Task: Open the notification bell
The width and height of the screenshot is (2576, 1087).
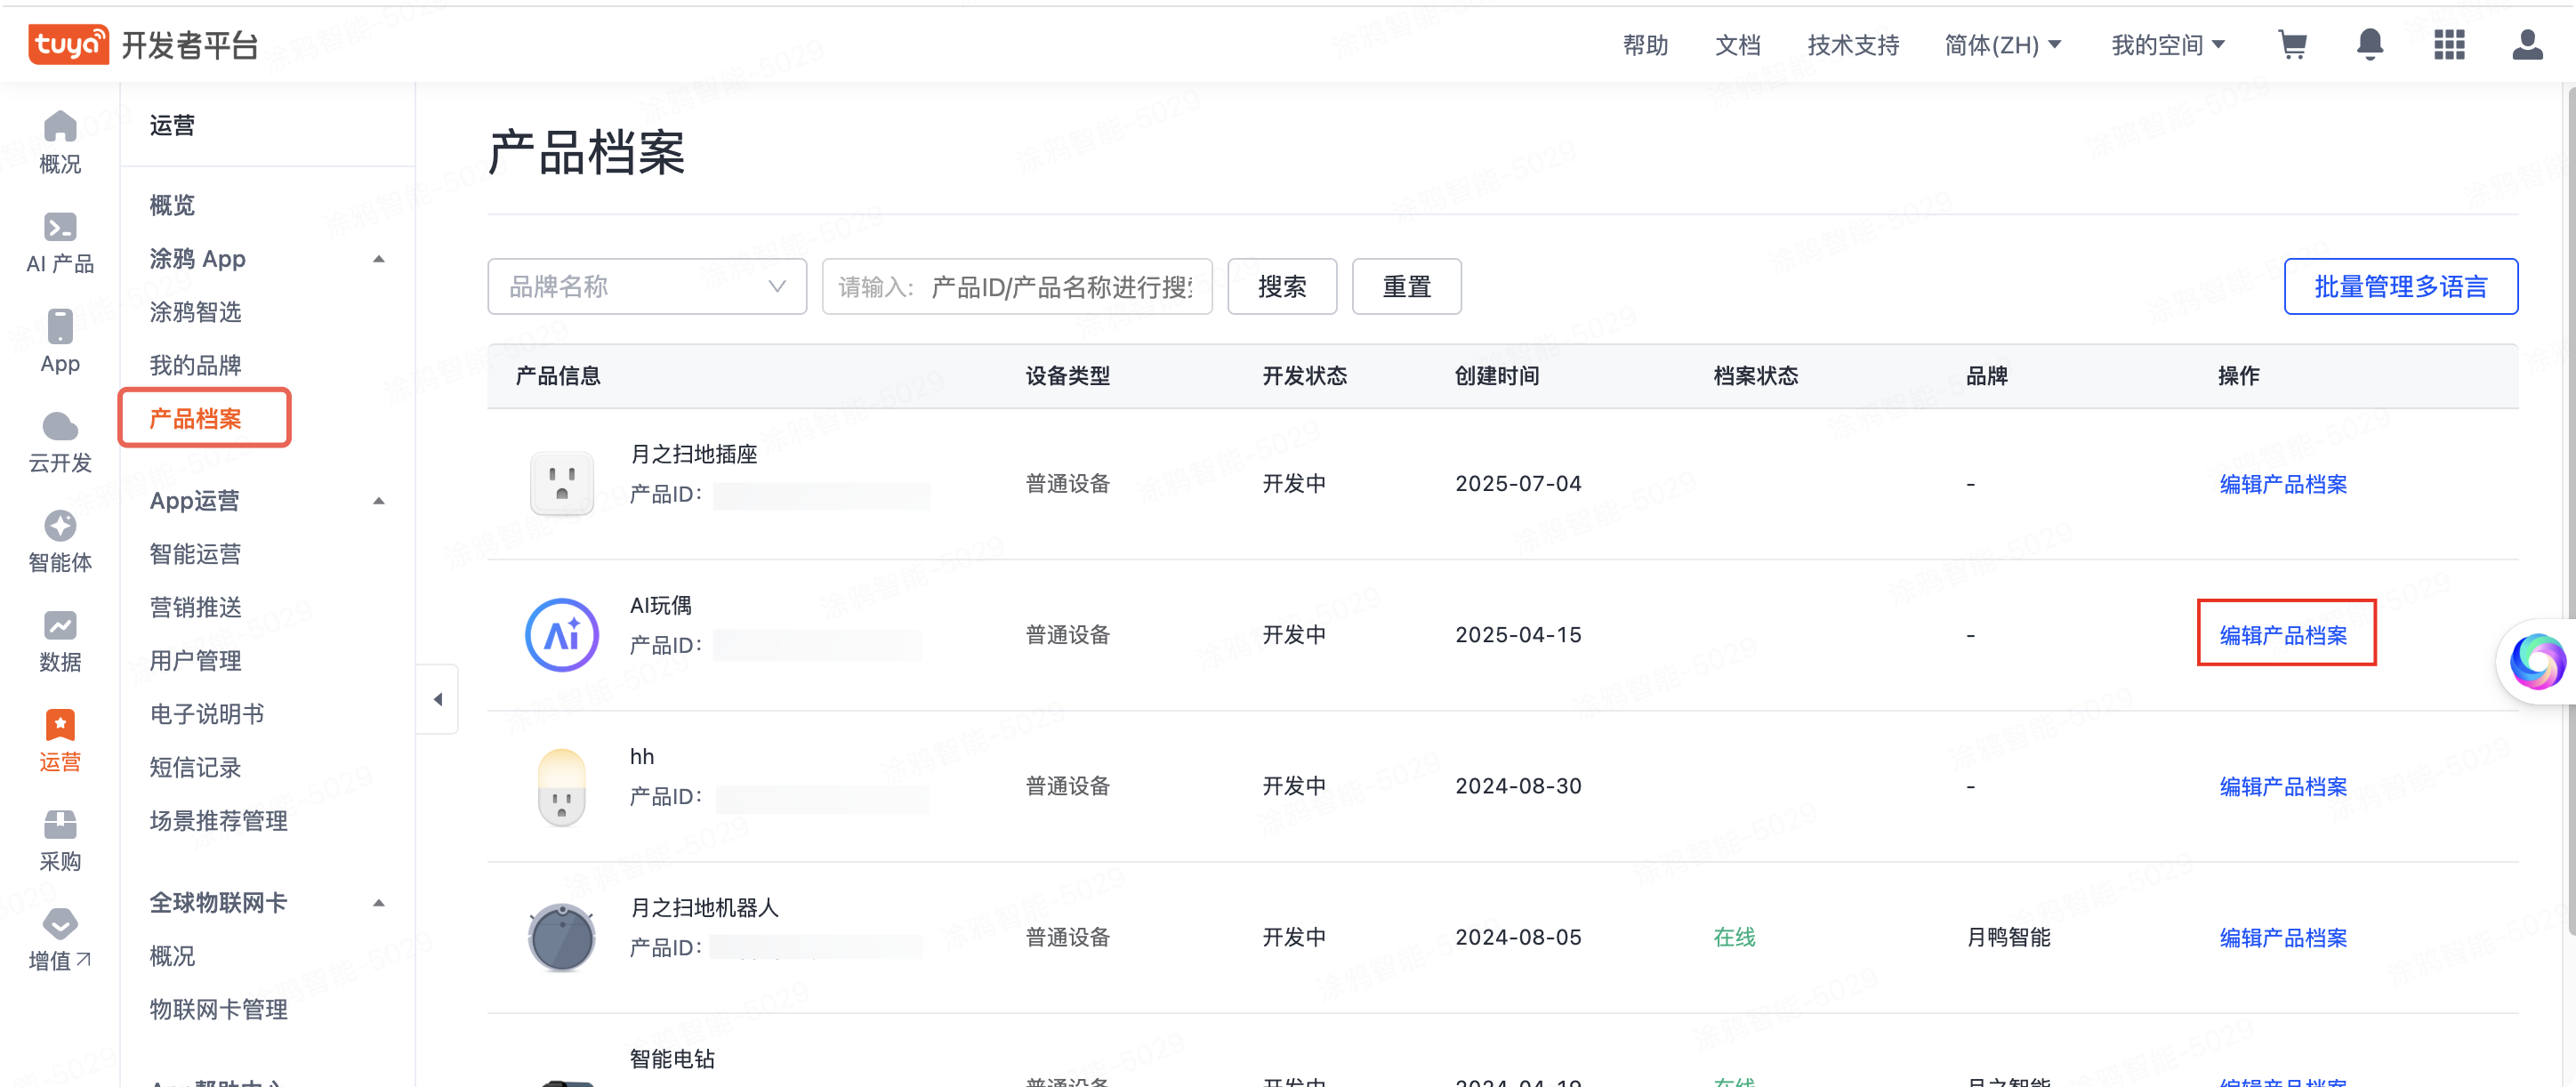Action: 2369,45
